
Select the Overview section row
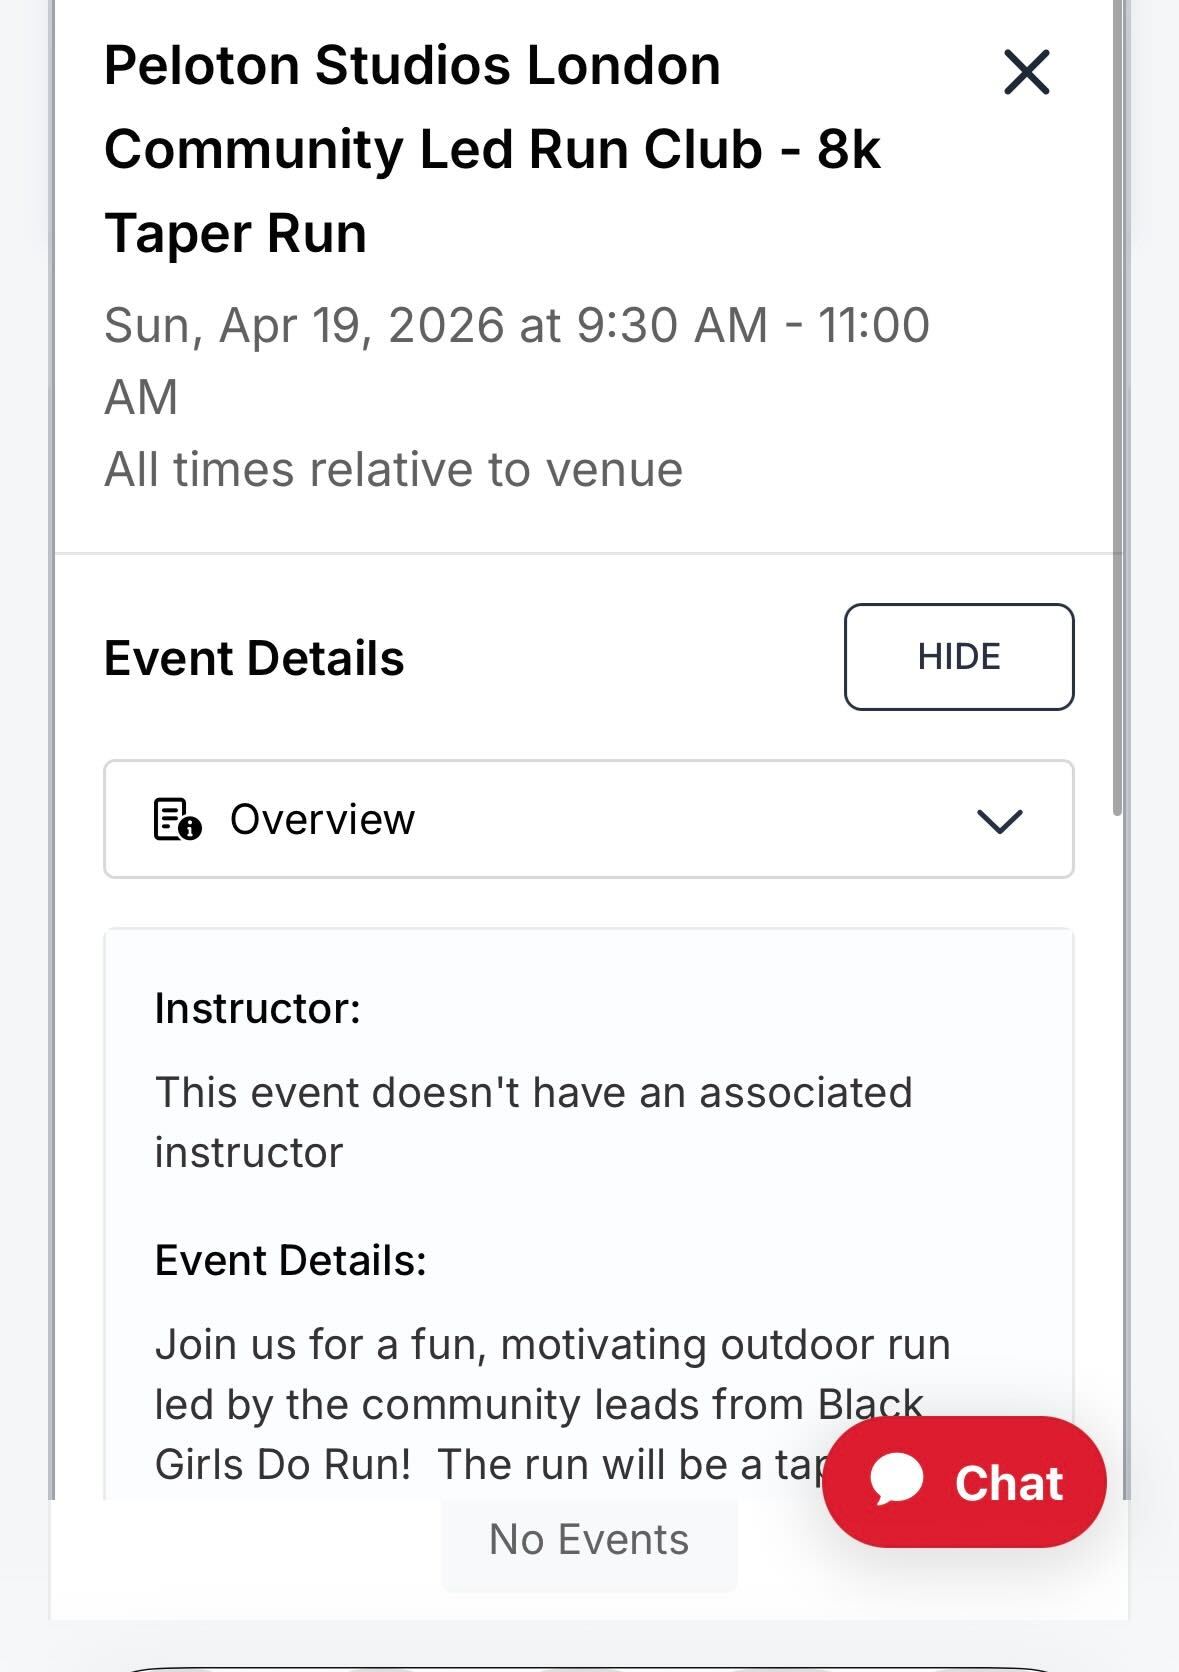[589, 819]
